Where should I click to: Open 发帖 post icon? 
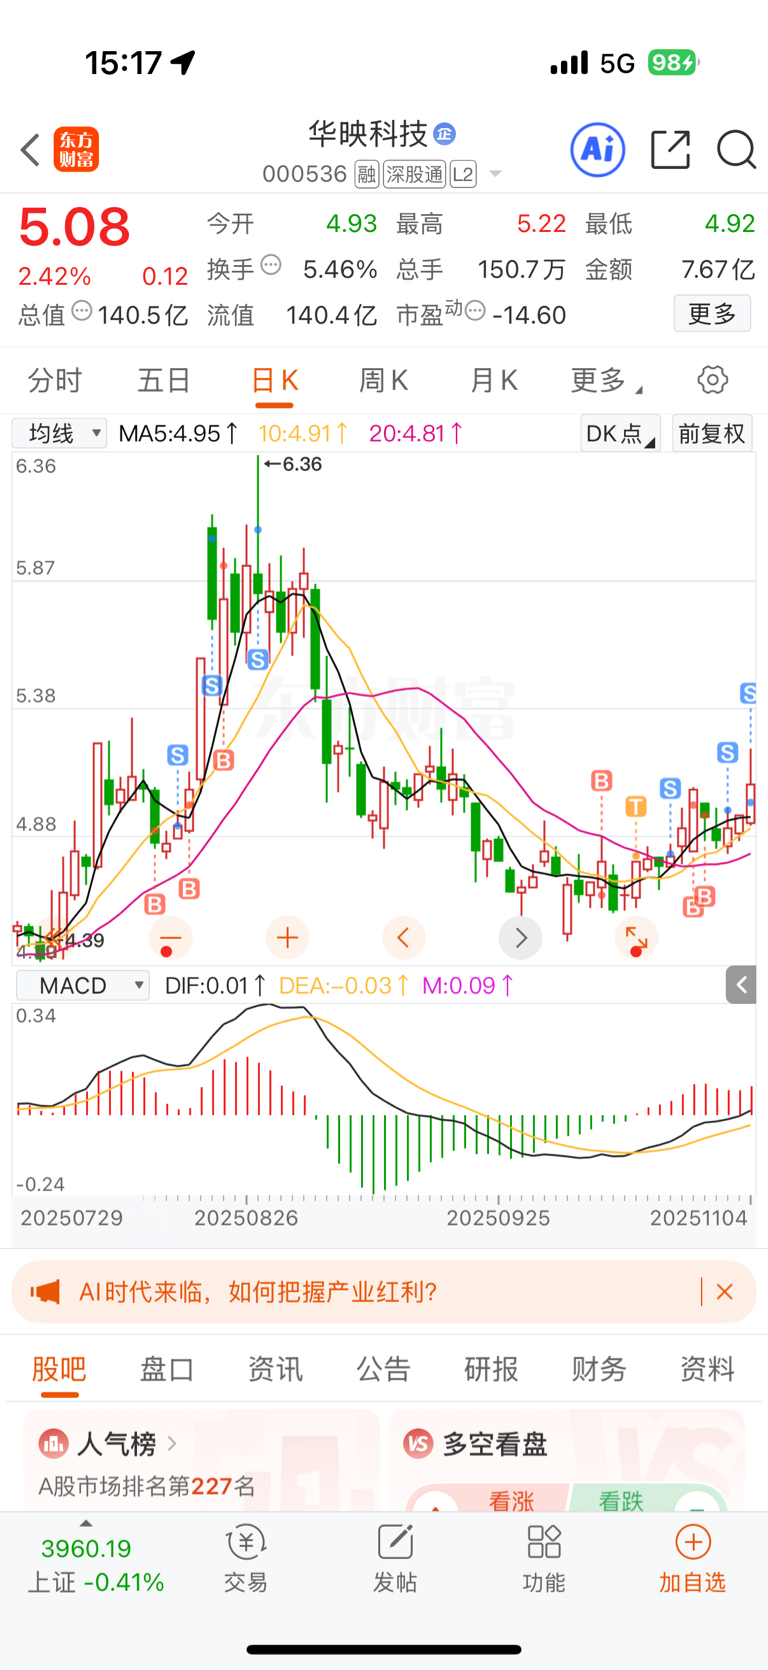(395, 1559)
